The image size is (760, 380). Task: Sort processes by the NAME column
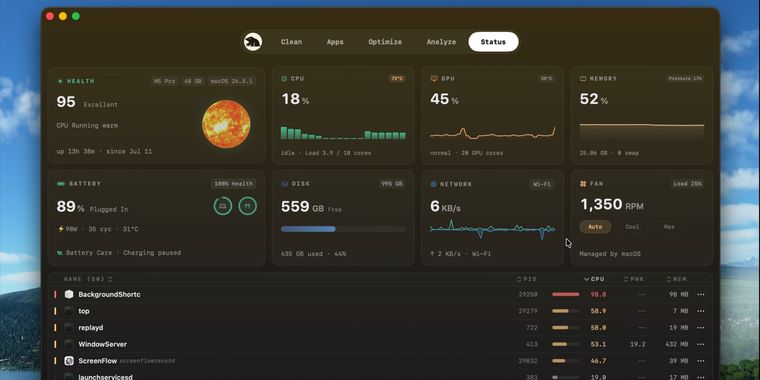click(x=87, y=279)
